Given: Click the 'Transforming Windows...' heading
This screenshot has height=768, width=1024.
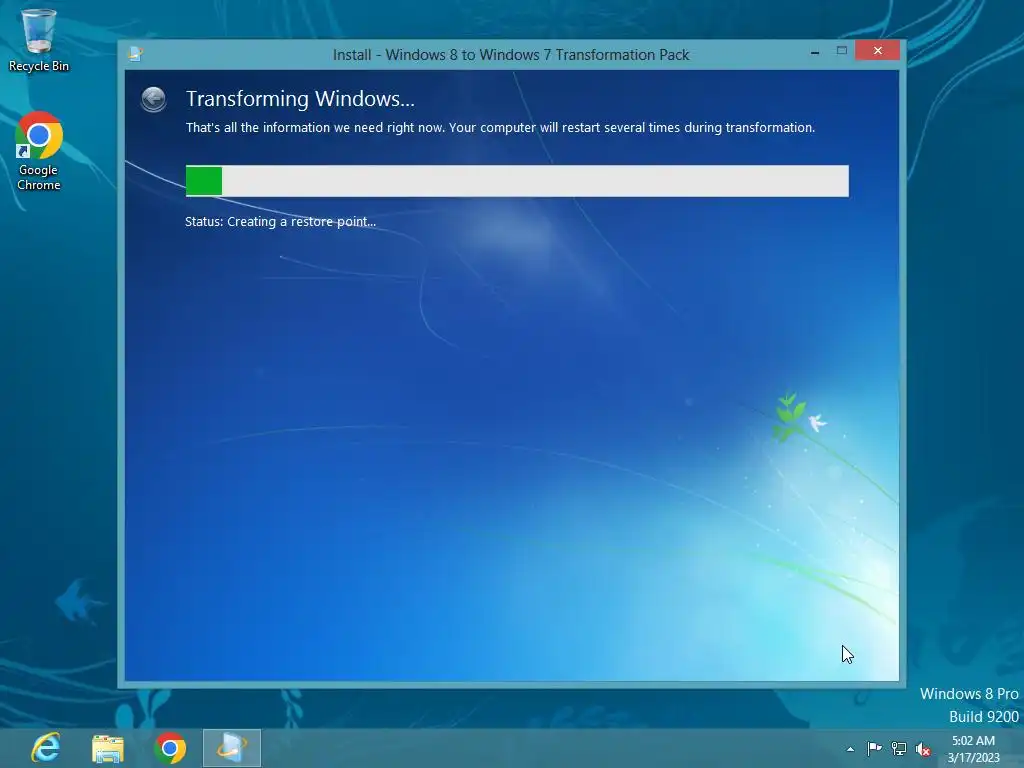Looking at the screenshot, I should point(300,99).
